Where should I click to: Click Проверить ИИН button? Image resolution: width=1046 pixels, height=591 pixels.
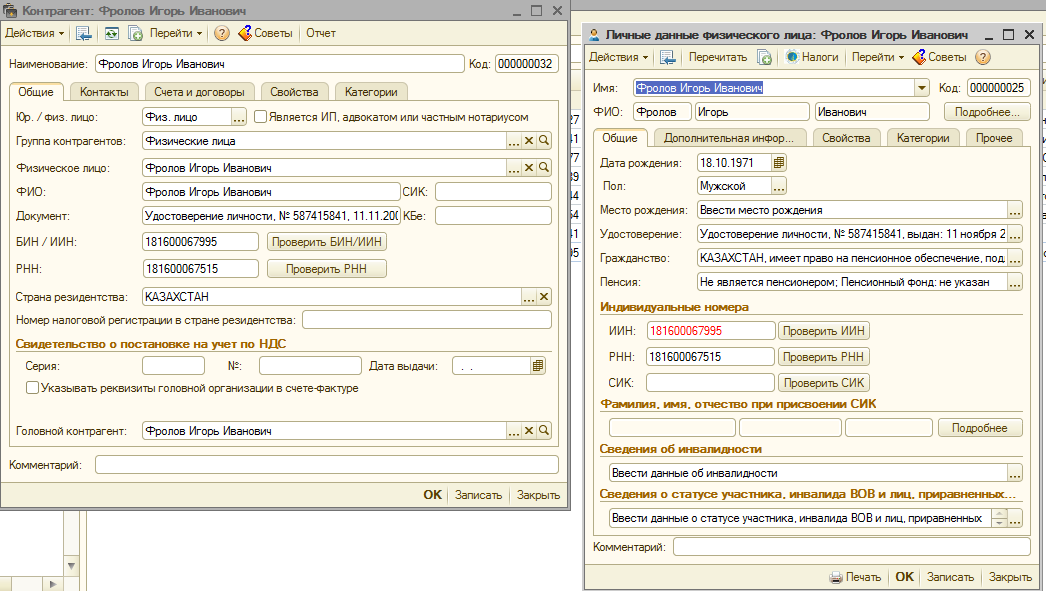(823, 331)
